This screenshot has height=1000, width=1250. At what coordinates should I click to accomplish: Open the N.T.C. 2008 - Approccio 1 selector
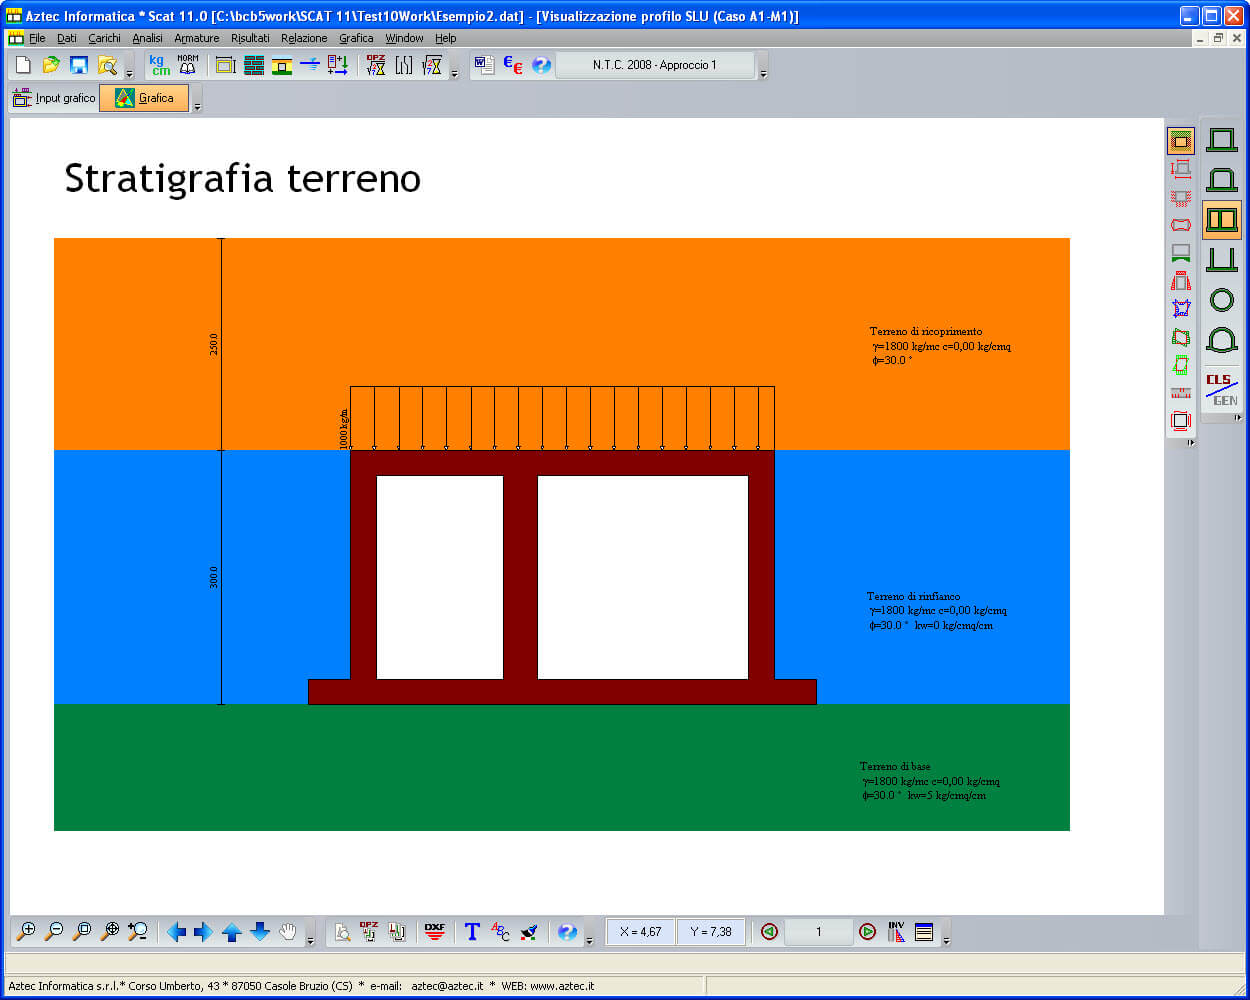655,65
